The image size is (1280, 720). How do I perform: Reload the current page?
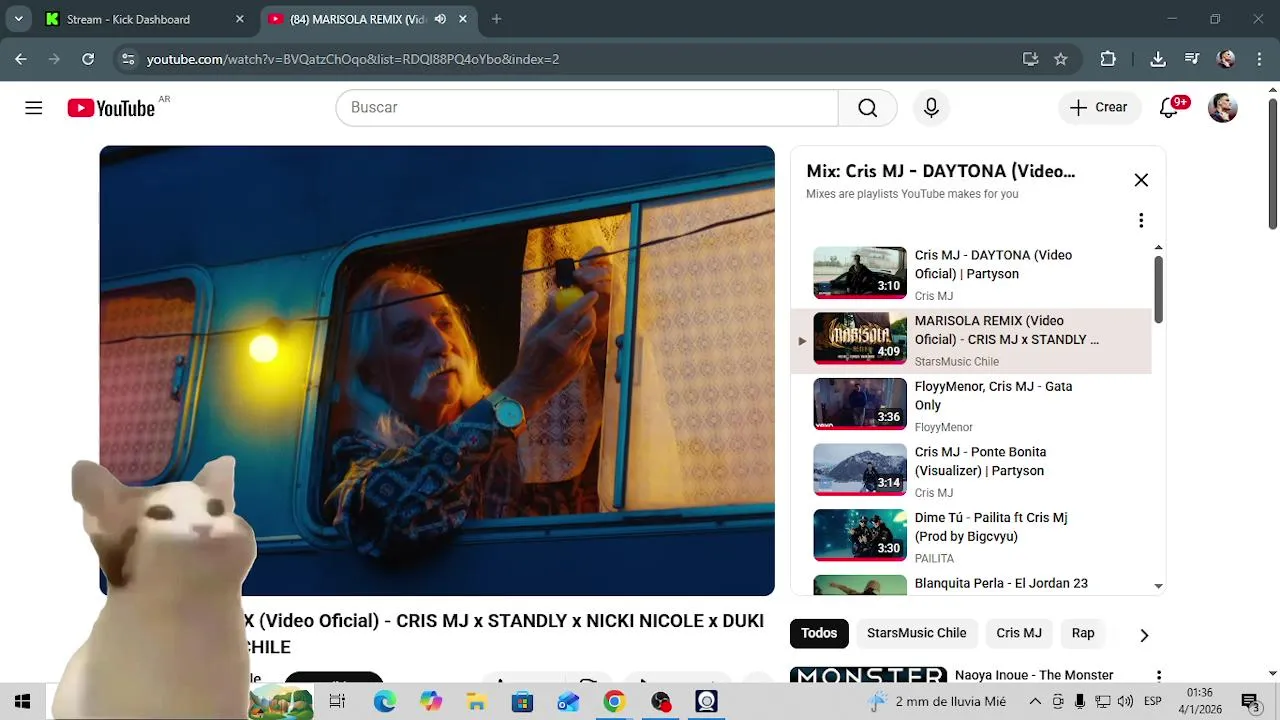88,59
